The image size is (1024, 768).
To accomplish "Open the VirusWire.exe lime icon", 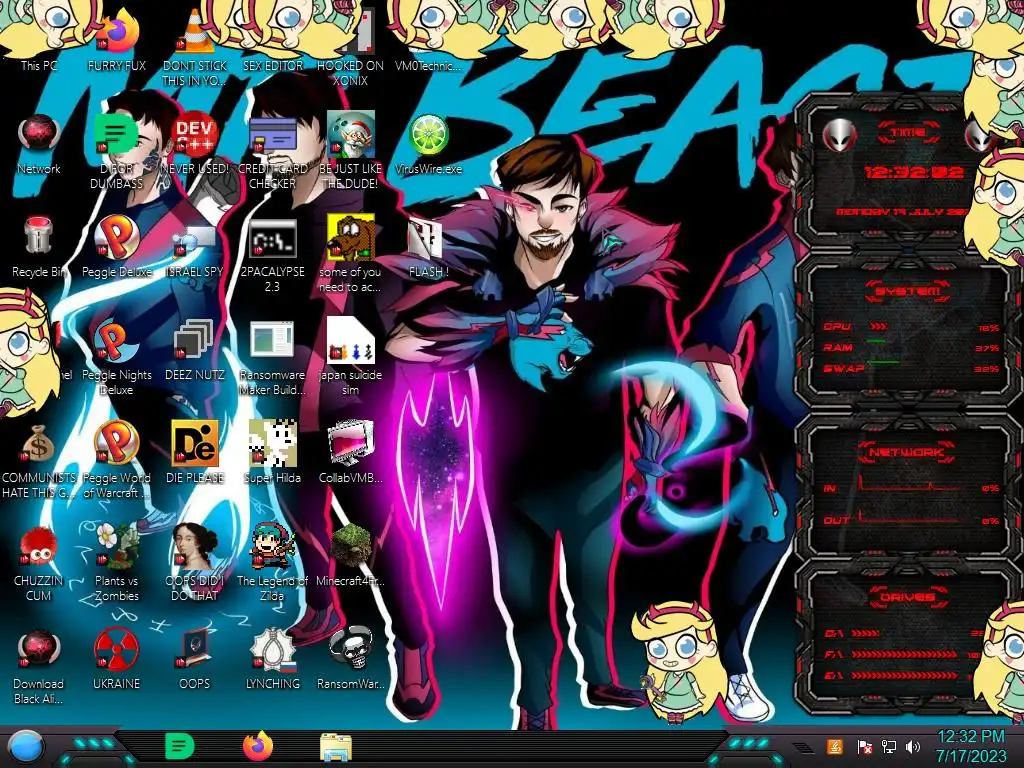I will tap(428, 144).
